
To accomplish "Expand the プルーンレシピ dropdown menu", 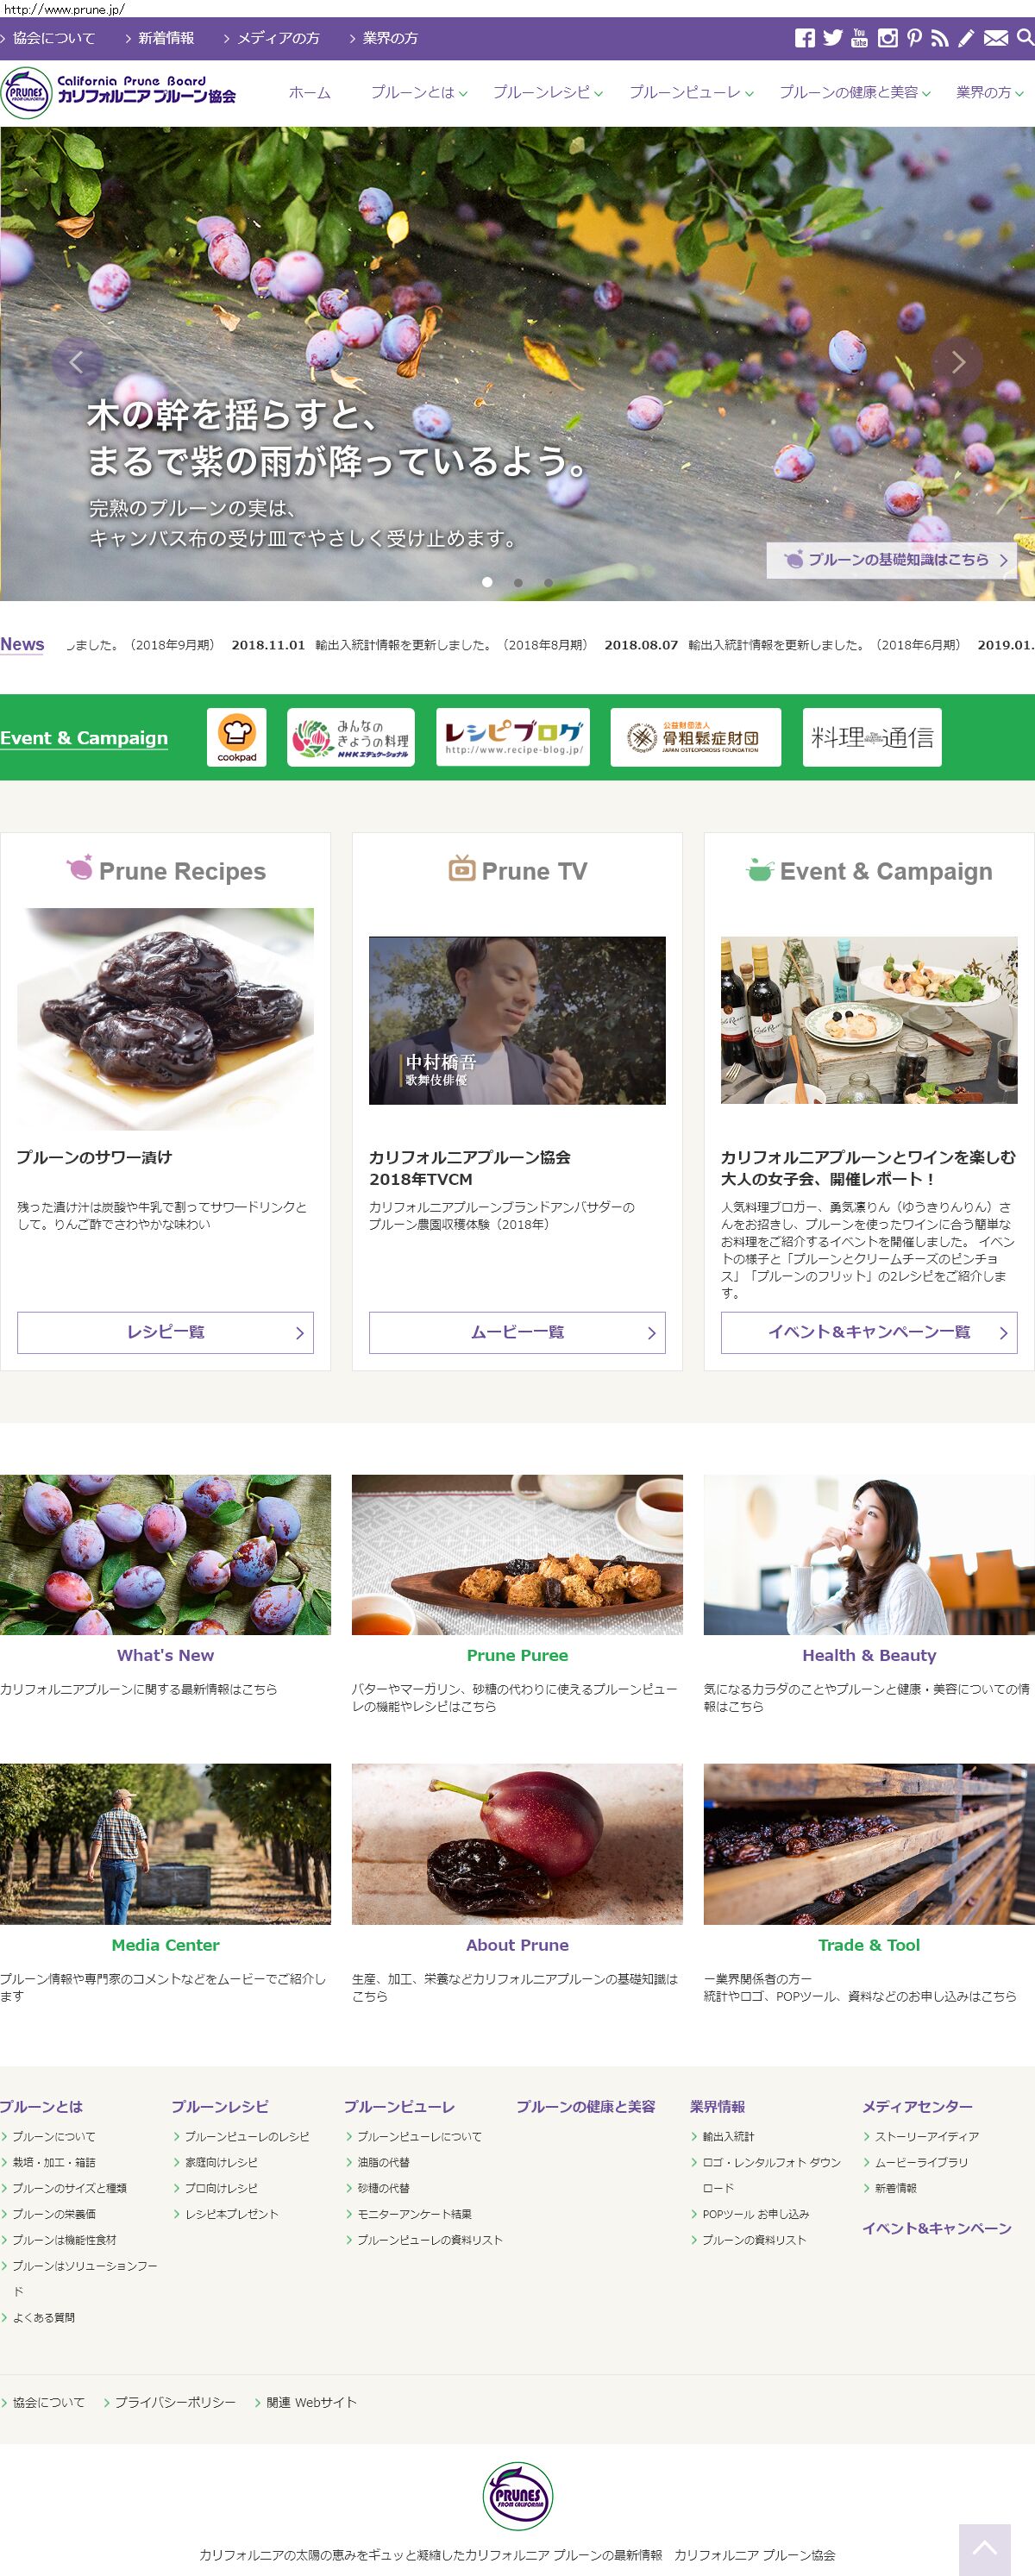I will (x=547, y=92).
